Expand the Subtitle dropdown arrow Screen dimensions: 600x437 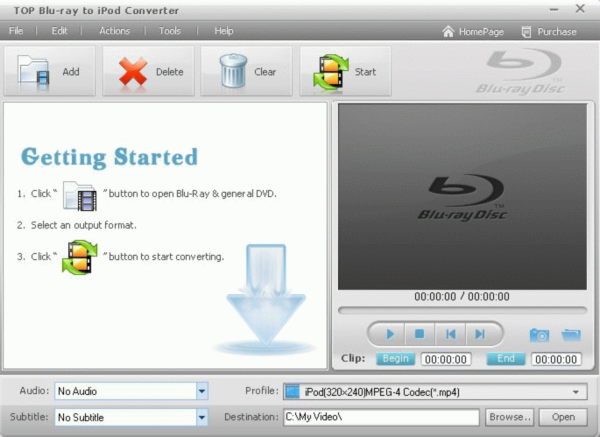coord(202,417)
